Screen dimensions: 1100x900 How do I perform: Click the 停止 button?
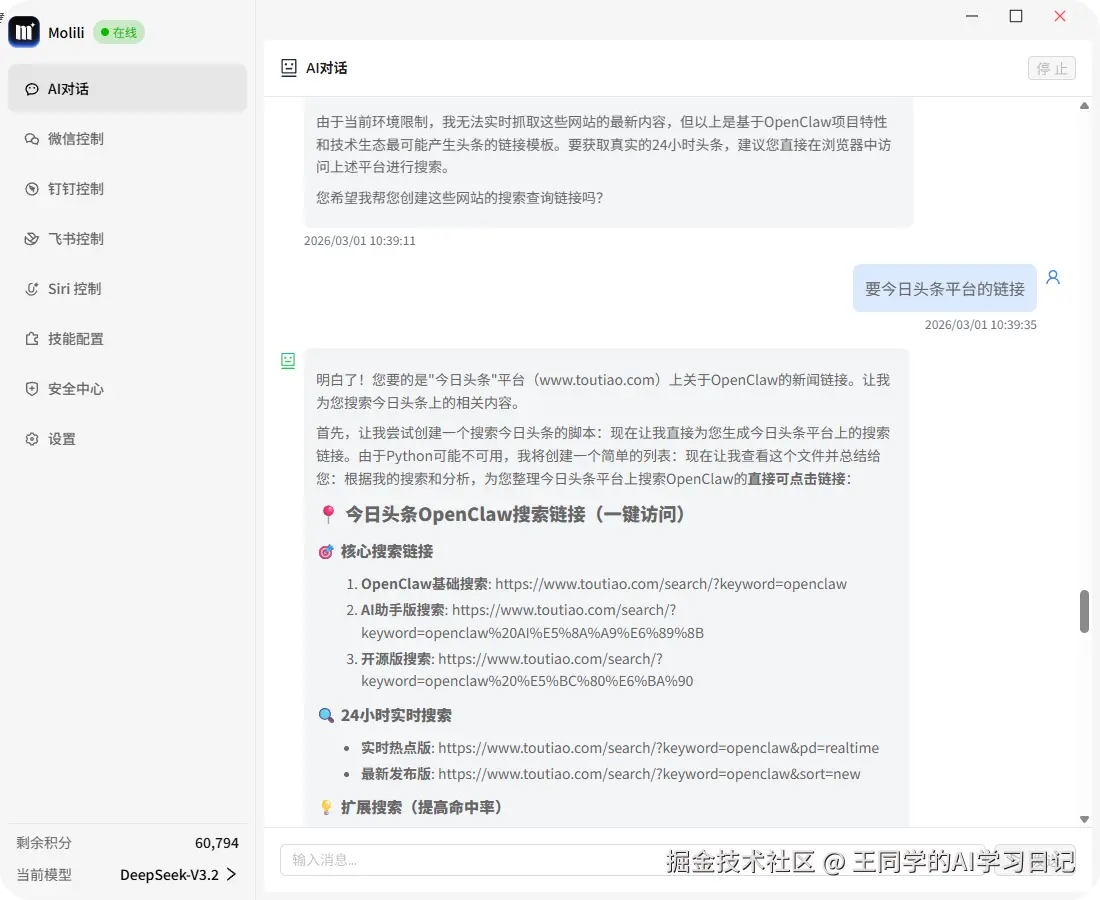pyautogui.click(x=1052, y=68)
